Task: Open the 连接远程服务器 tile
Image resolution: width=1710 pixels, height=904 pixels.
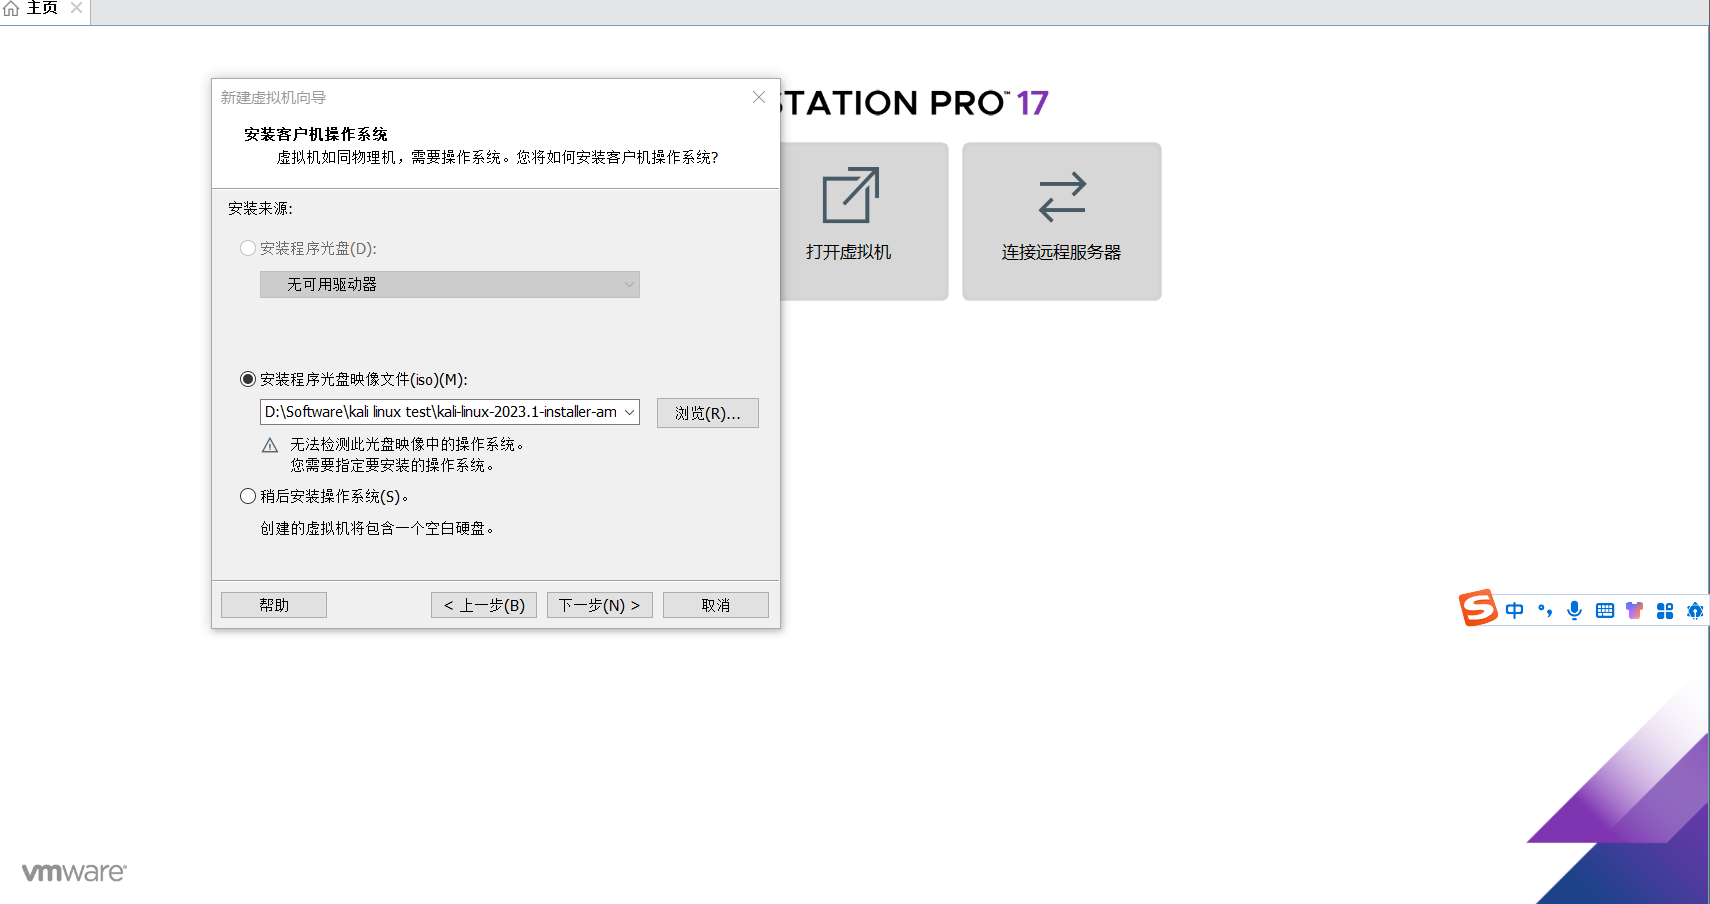Action: click(x=1061, y=221)
